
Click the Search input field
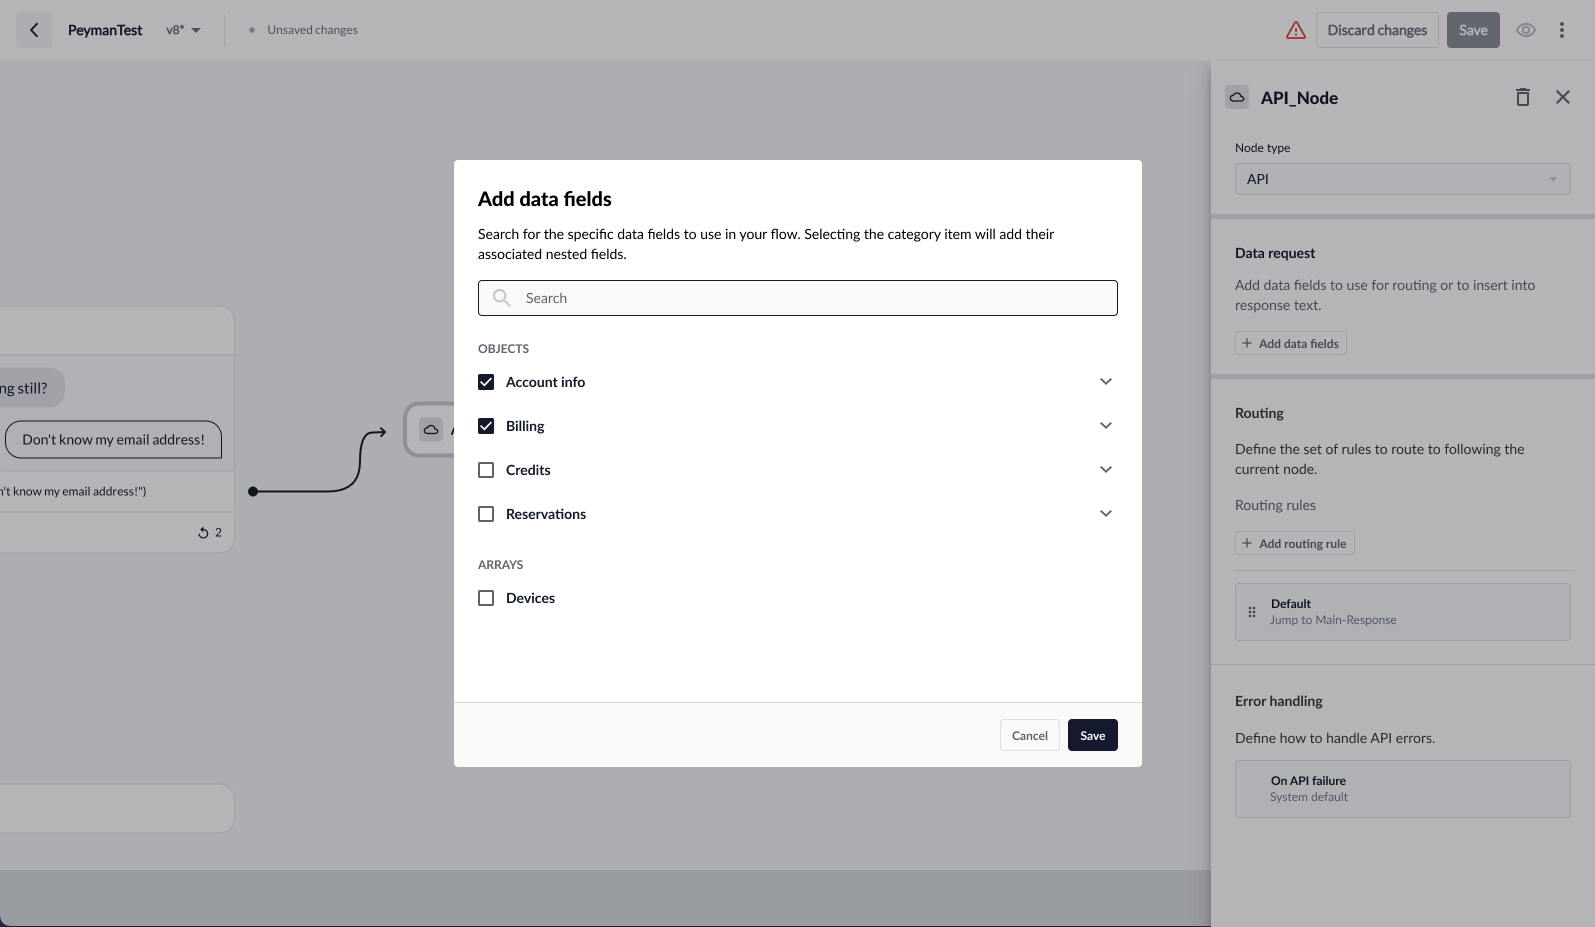pyautogui.click(x=797, y=298)
